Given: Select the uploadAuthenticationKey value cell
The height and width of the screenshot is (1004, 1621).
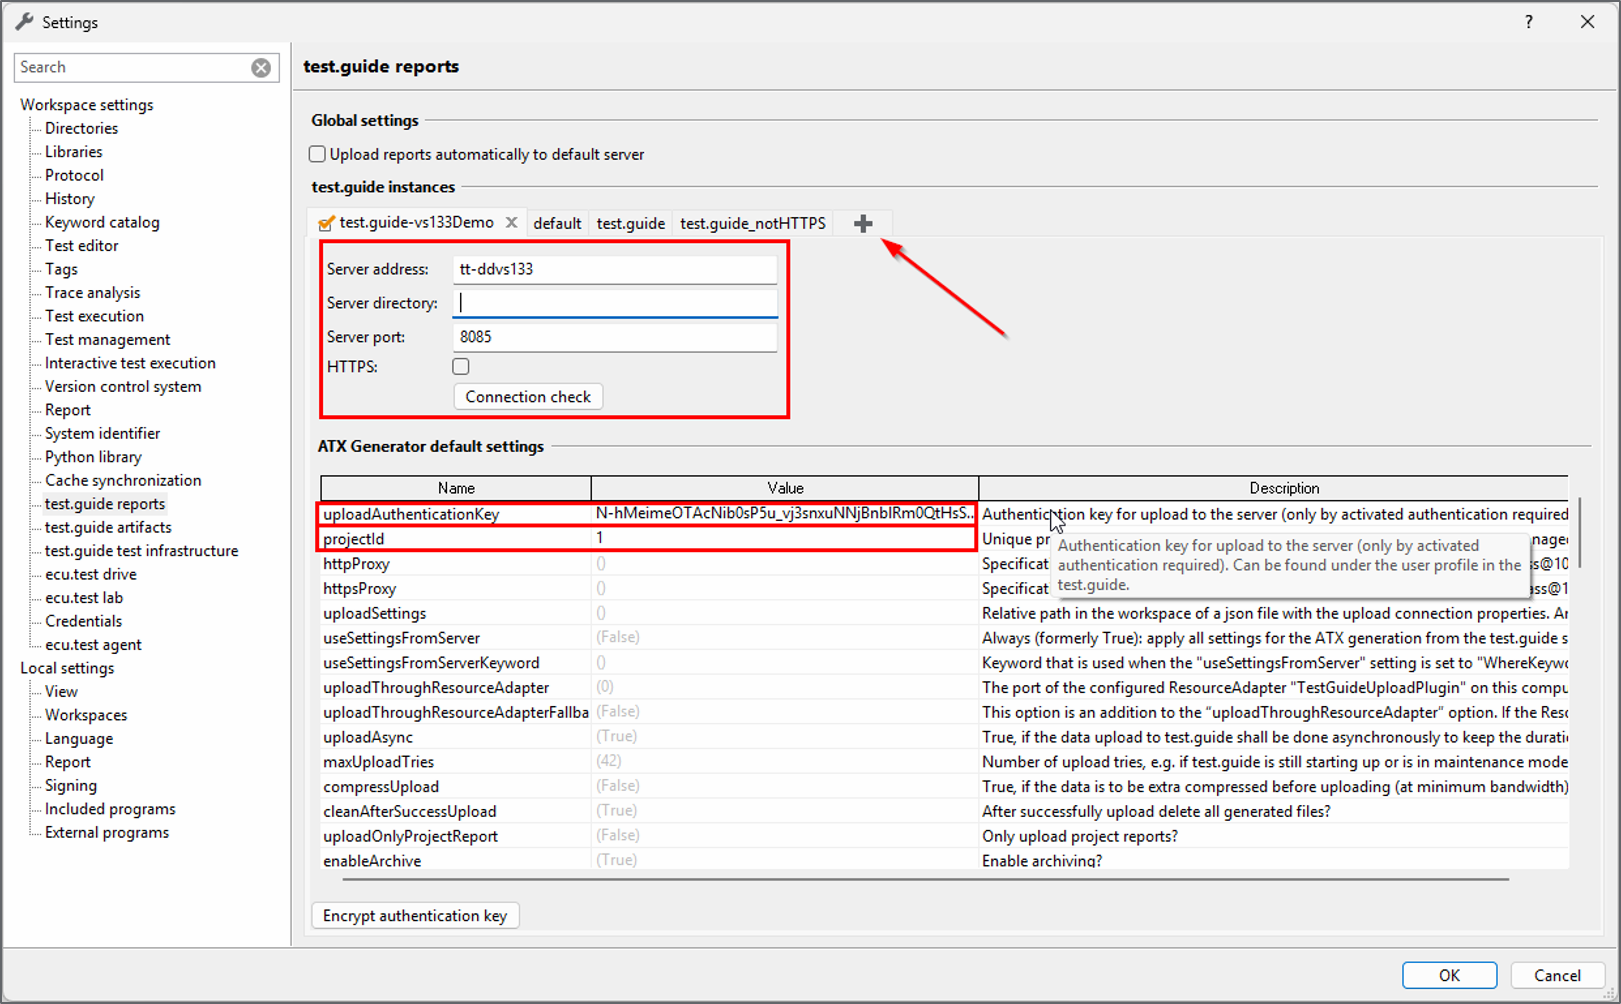Looking at the screenshot, I should click(x=785, y=514).
